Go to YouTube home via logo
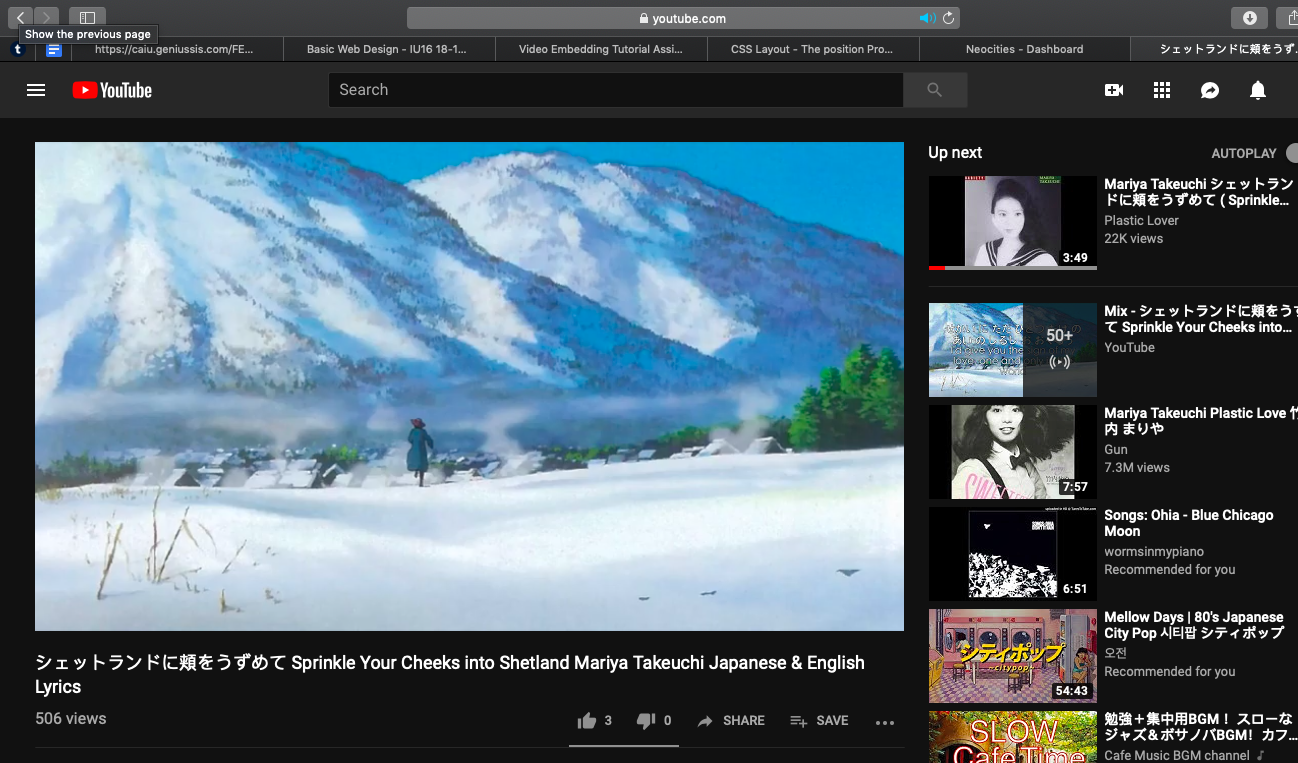The image size is (1298, 763). [x=112, y=90]
